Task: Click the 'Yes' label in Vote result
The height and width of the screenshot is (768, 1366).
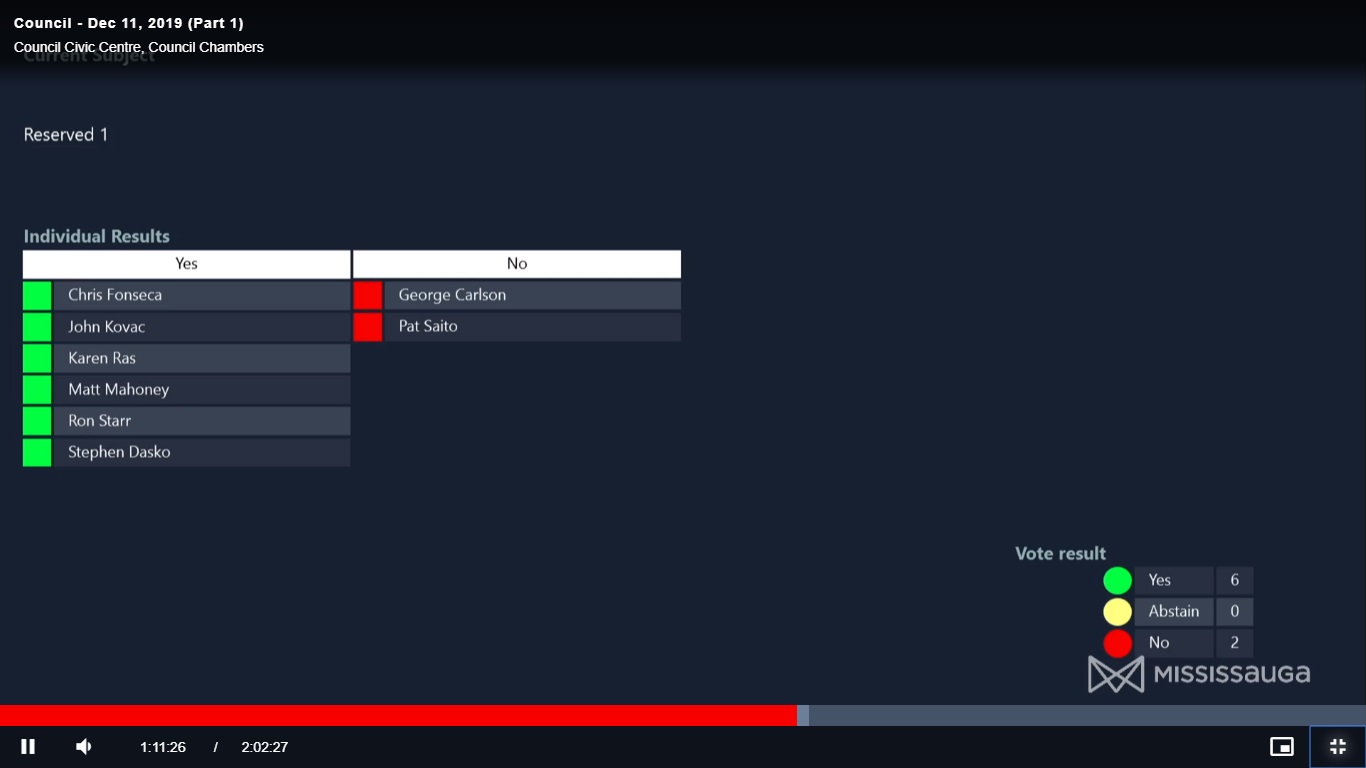Action: [x=1160, y=580]
